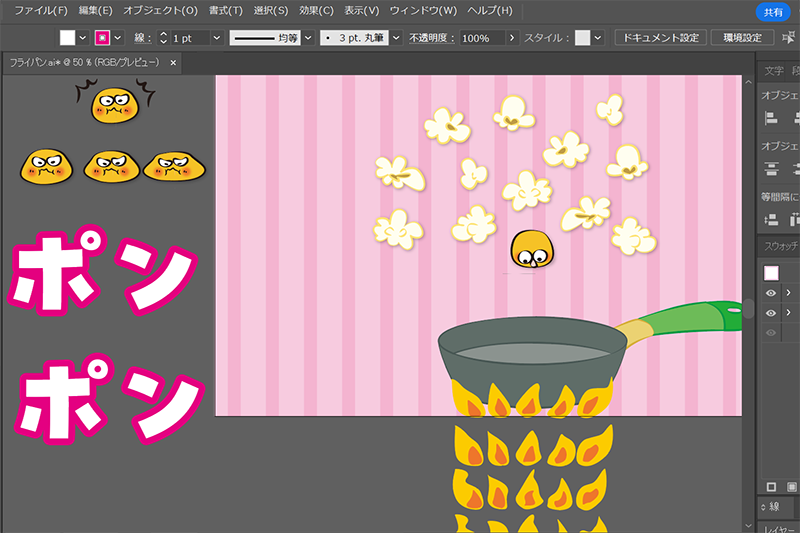Open the 効果(C) menu
Viewport: 800px width, 533px height.
click(316, 11)
